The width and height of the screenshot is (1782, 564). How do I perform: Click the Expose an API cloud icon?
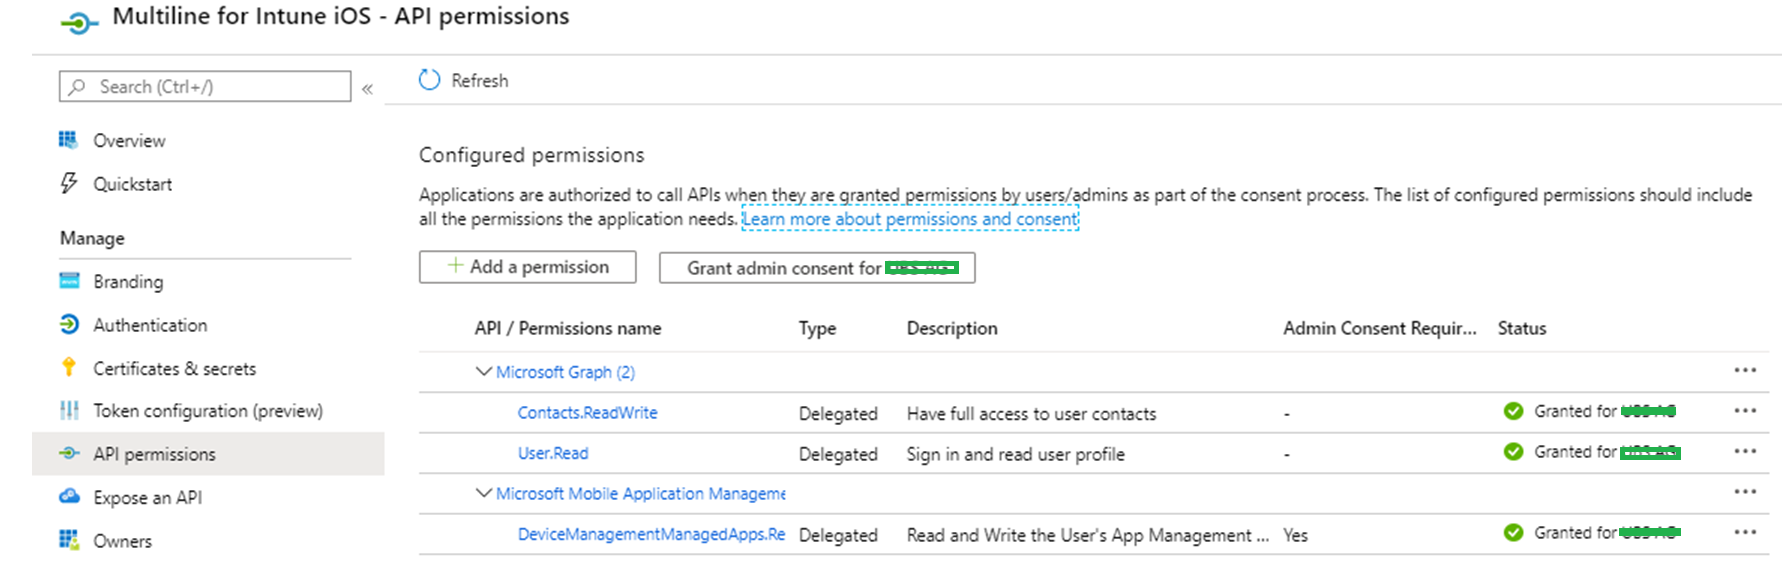69,496
